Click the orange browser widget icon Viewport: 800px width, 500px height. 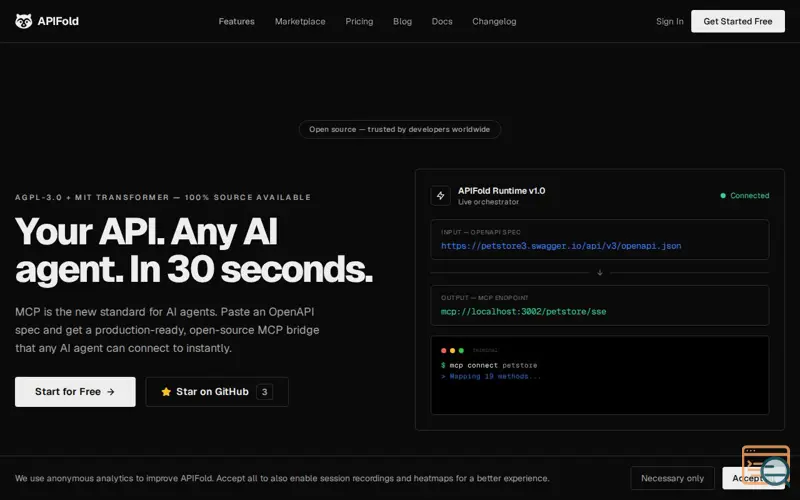(765, 464)
